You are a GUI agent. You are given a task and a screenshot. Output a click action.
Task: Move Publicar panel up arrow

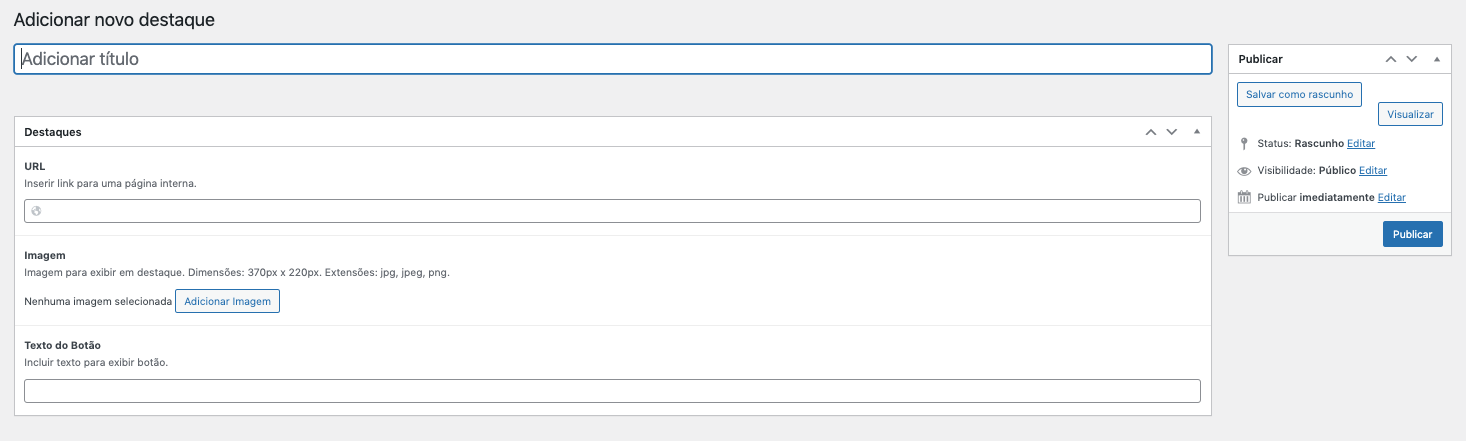tap(1390, 59)
